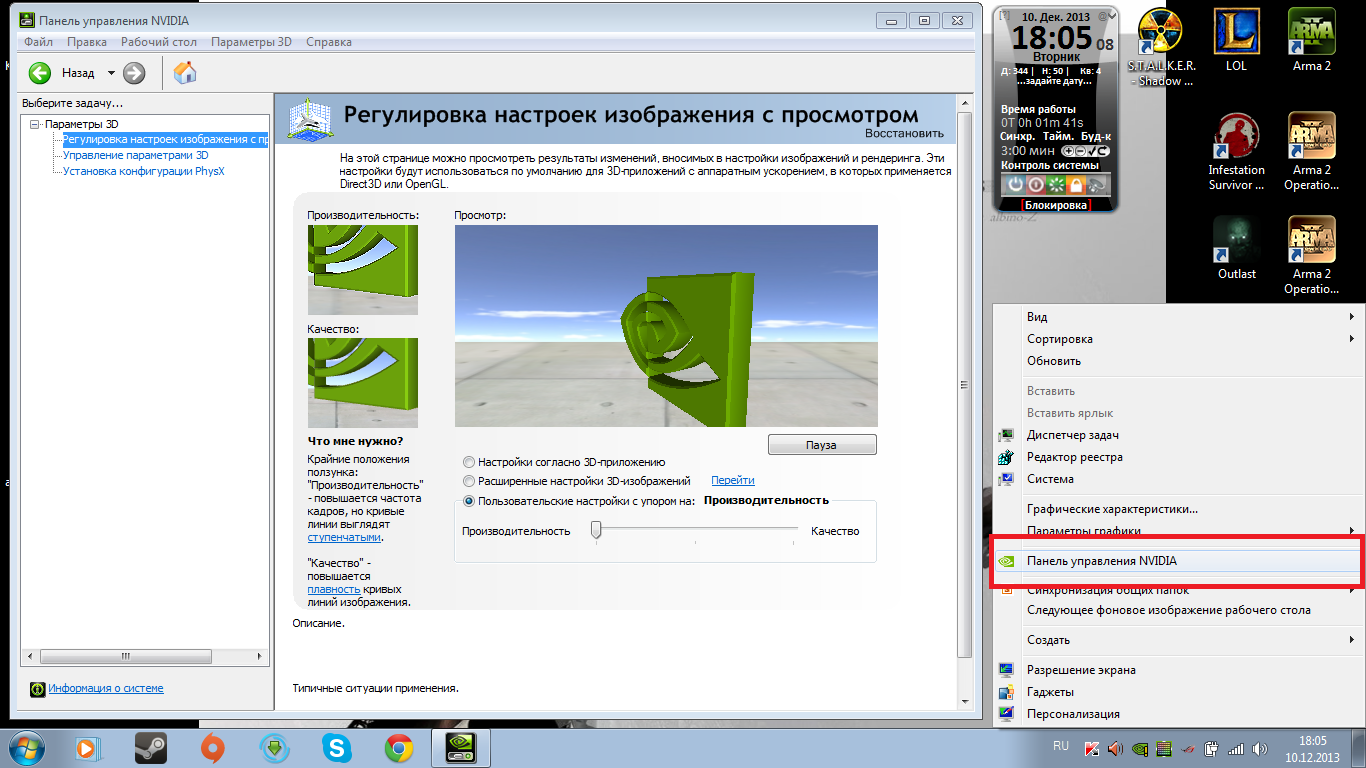The height and width of the screenshot is (768, 1366).
Task: Open the 'Параметры 3D' menu
Action: pyautogui.click(x=251, y=42)
